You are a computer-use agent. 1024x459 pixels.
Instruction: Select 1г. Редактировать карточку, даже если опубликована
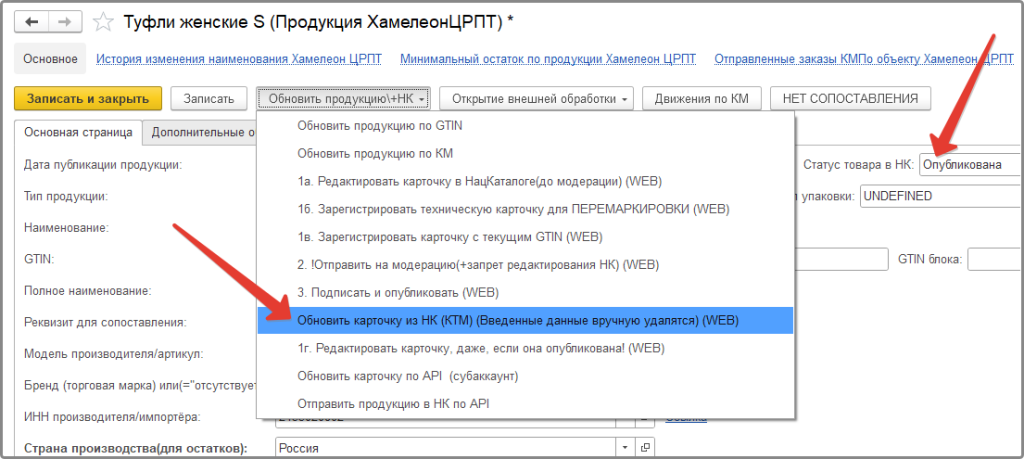click(x=525, y=349)
